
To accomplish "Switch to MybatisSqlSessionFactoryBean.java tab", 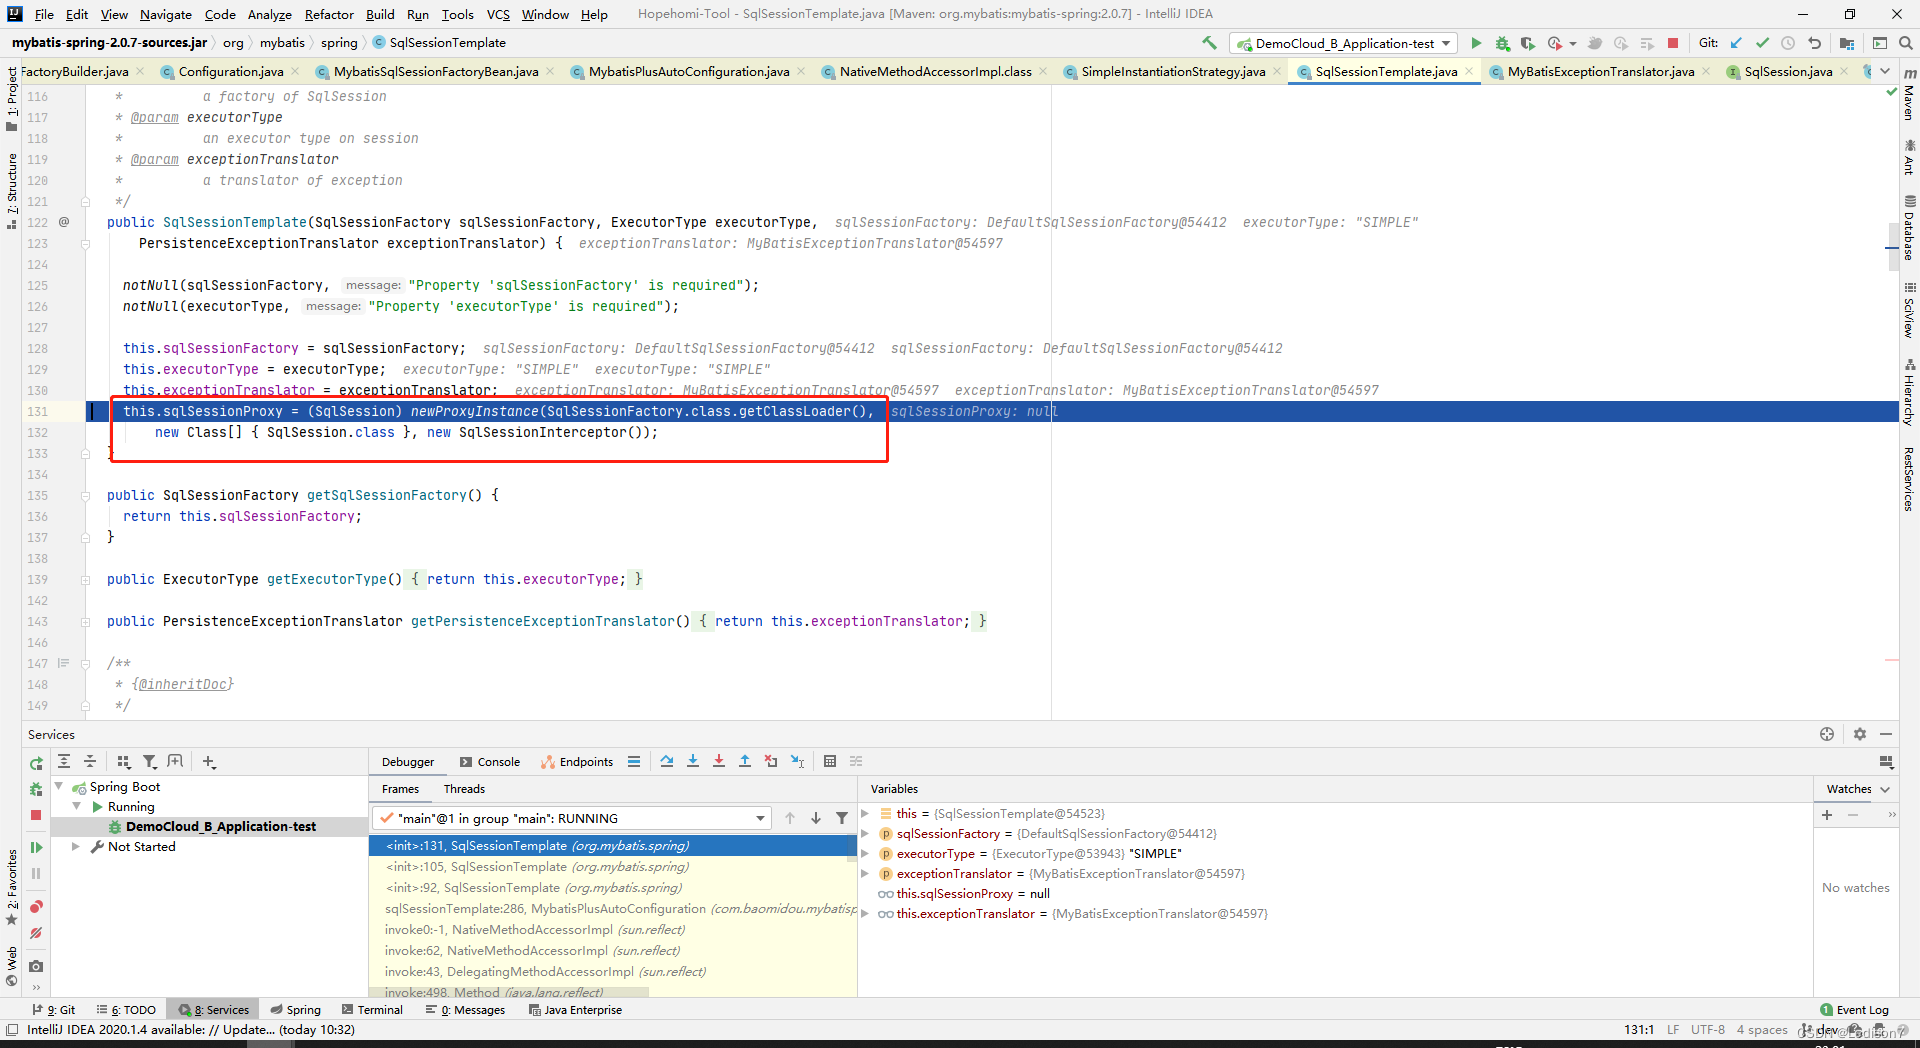I will point(435,71).
